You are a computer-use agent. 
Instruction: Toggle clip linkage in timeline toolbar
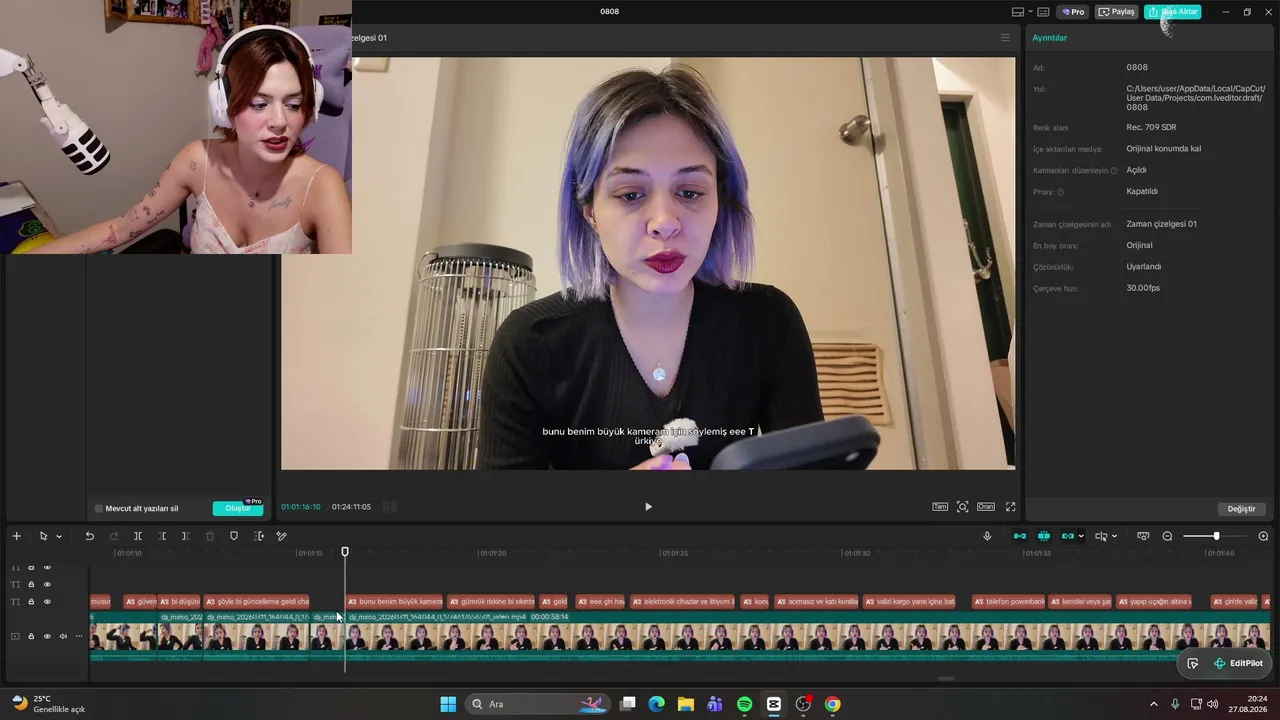point(1068,536)
